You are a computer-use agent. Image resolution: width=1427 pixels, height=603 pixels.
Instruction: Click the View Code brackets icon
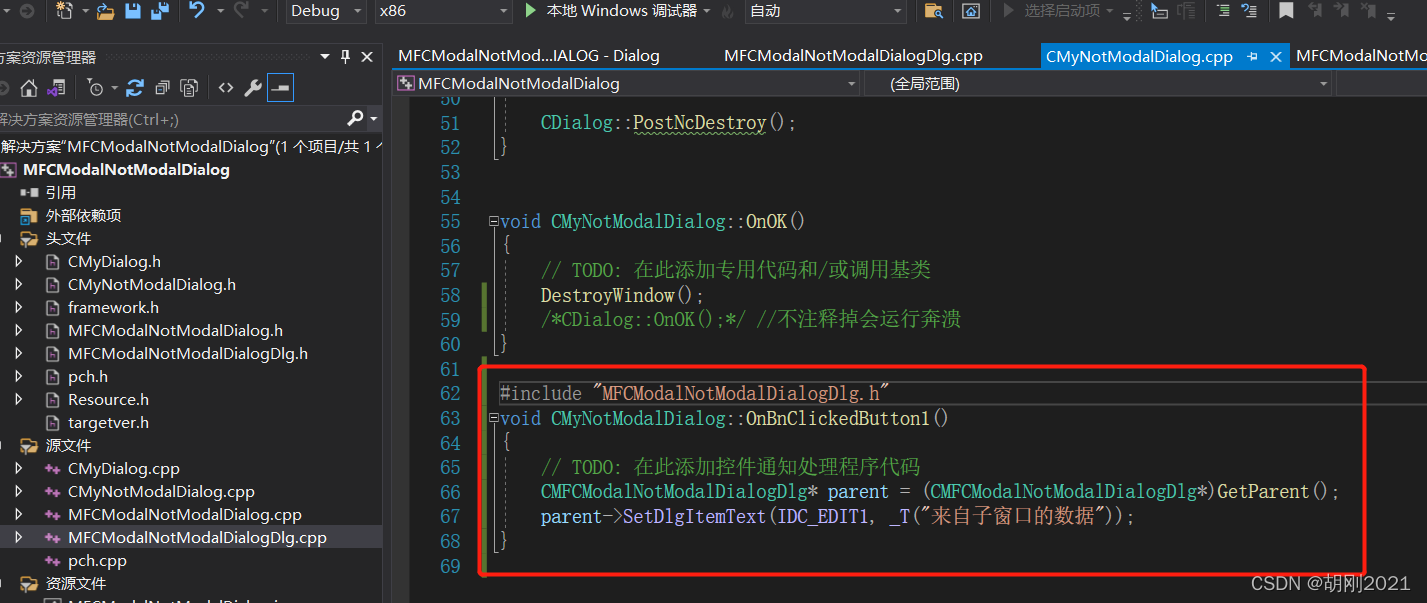[226, 88]
